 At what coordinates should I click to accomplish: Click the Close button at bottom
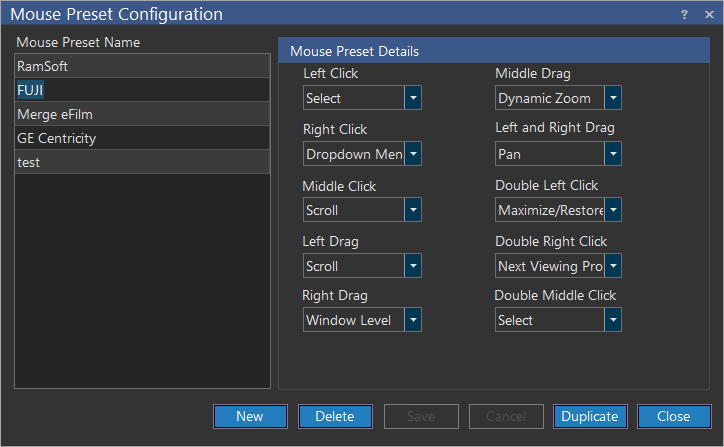(673, 416)
